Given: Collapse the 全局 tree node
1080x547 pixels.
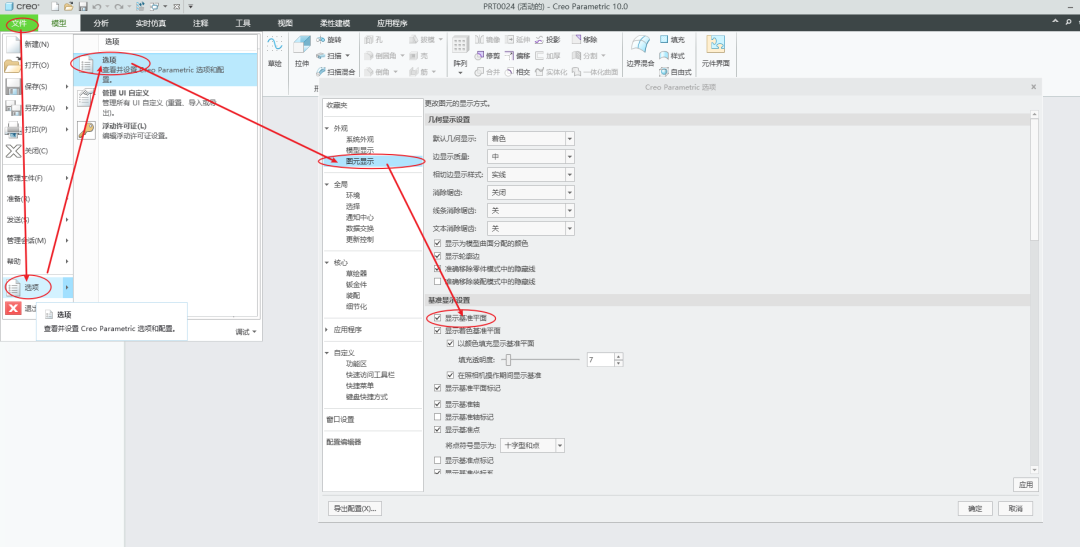Looking at the screenshot, I should click(328, 184).
